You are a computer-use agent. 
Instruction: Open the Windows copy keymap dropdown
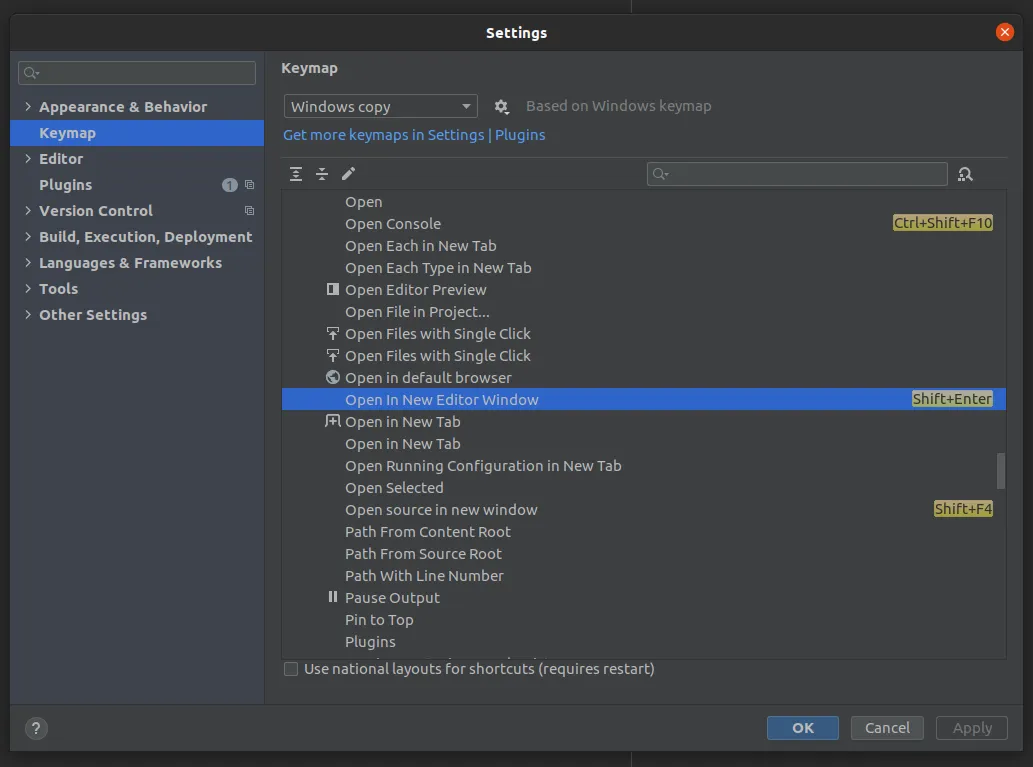380,107
